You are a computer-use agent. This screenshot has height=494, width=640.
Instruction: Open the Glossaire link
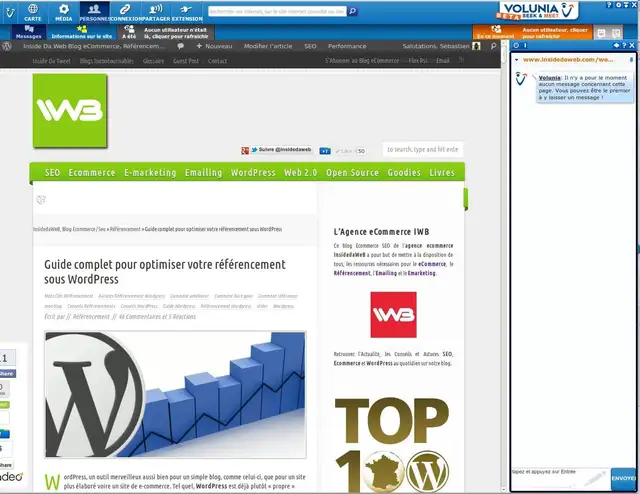(x=153, y=61)
